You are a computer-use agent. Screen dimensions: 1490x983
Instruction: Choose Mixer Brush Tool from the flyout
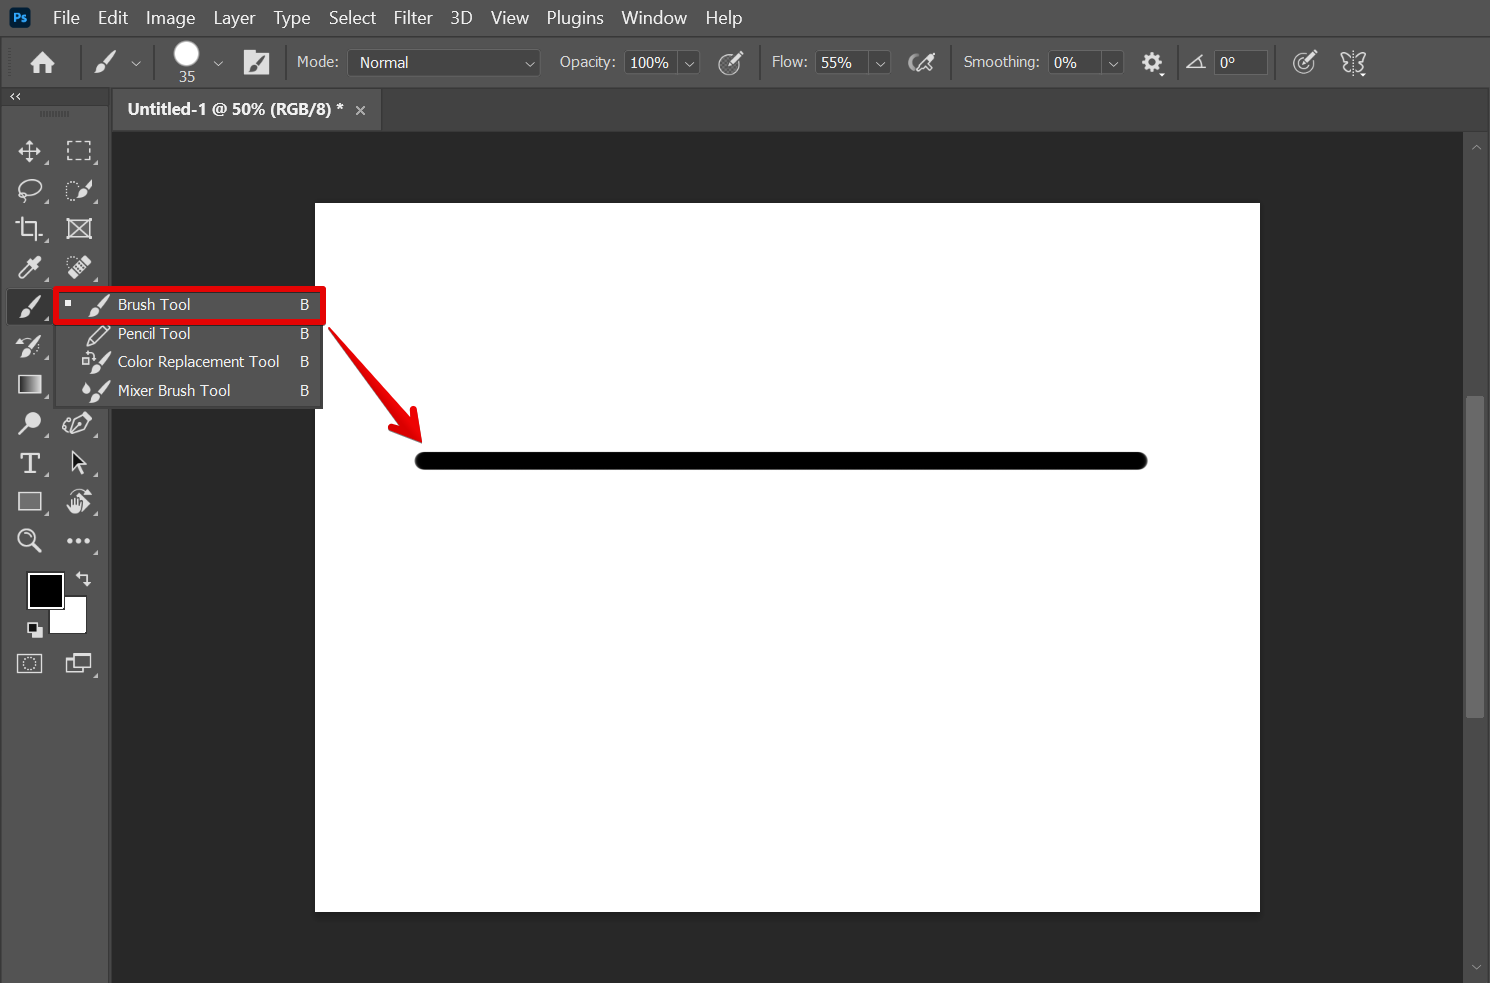174,391
